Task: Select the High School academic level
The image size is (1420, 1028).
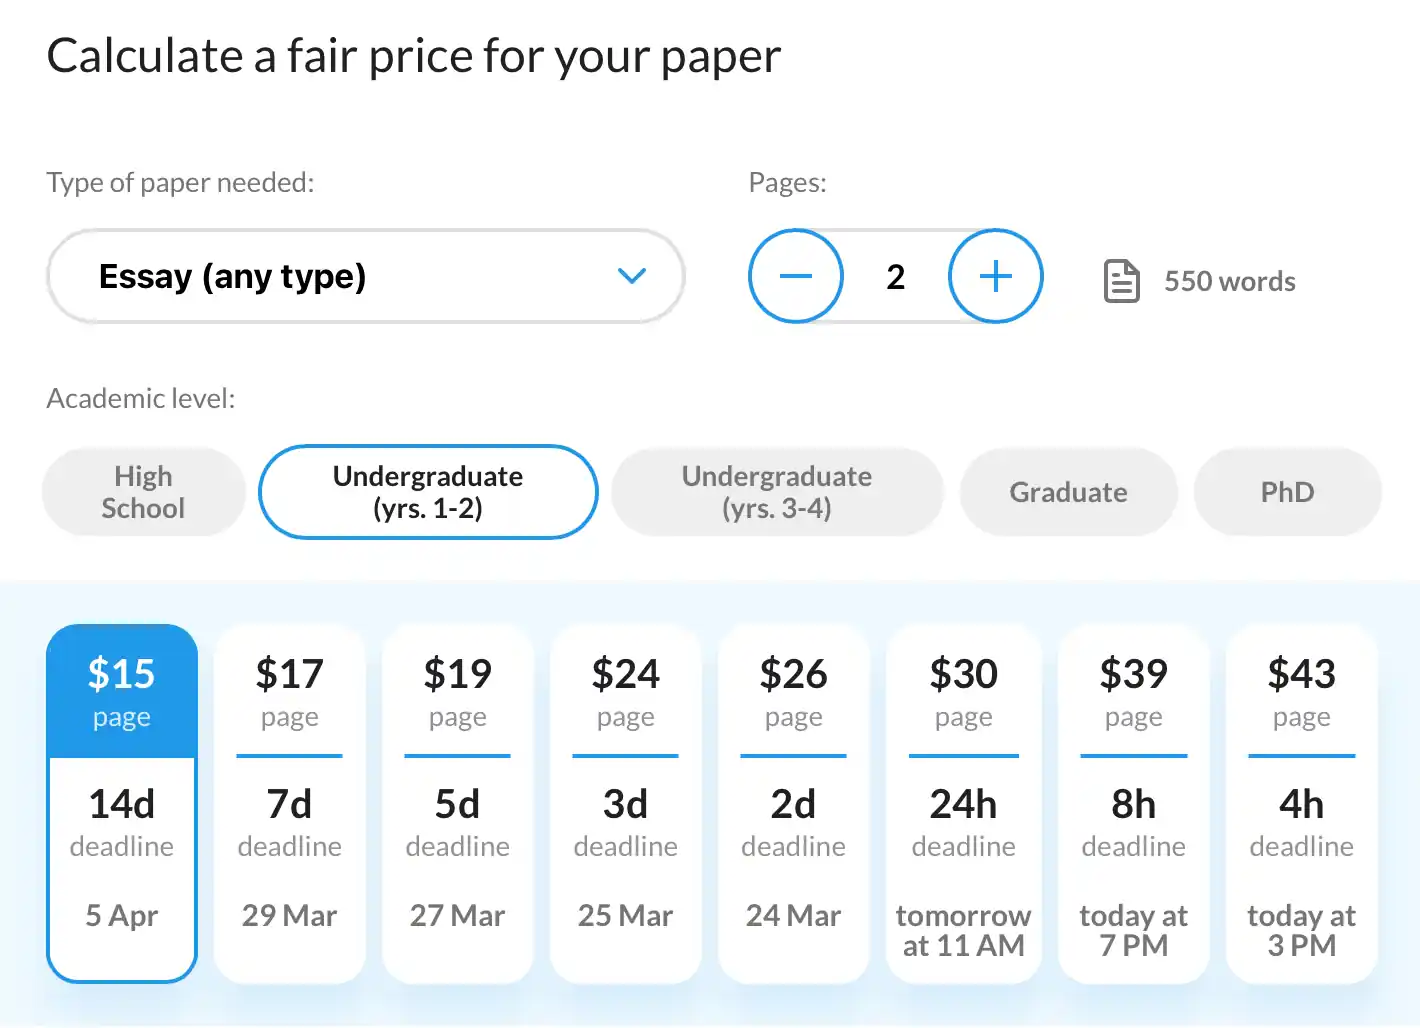Action: 143,492
